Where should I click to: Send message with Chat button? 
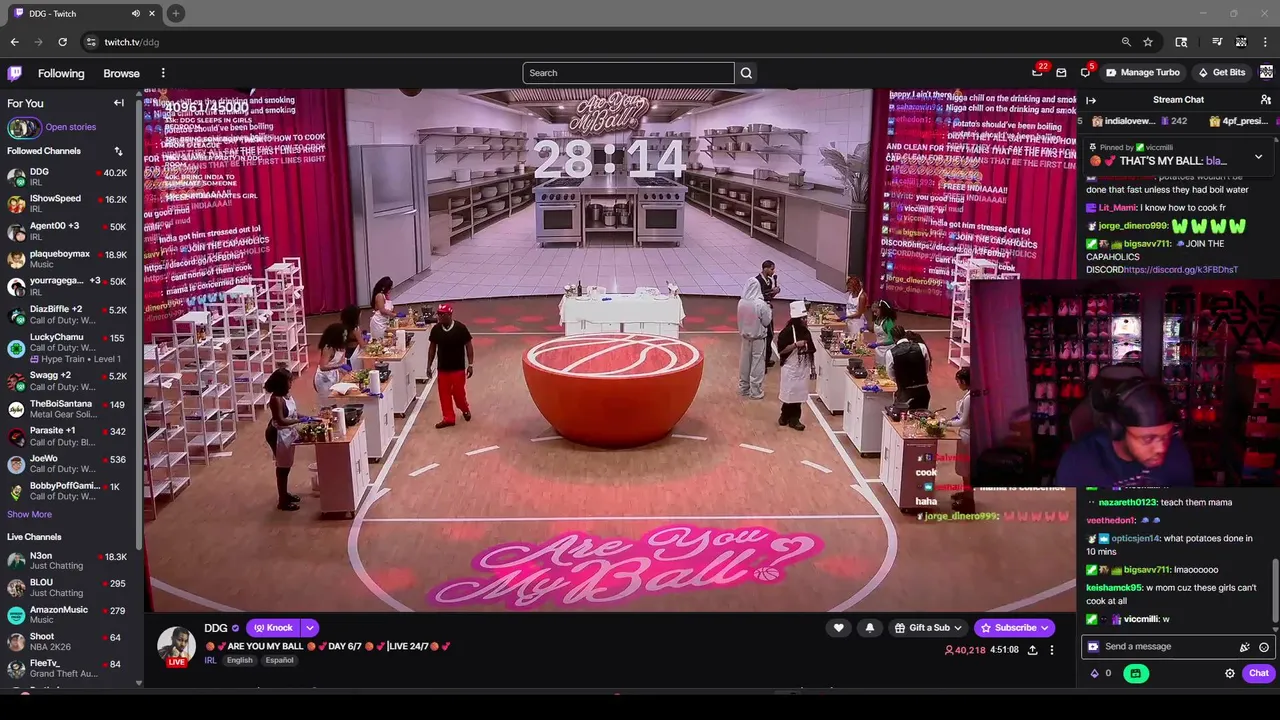tap(1258, 673)
